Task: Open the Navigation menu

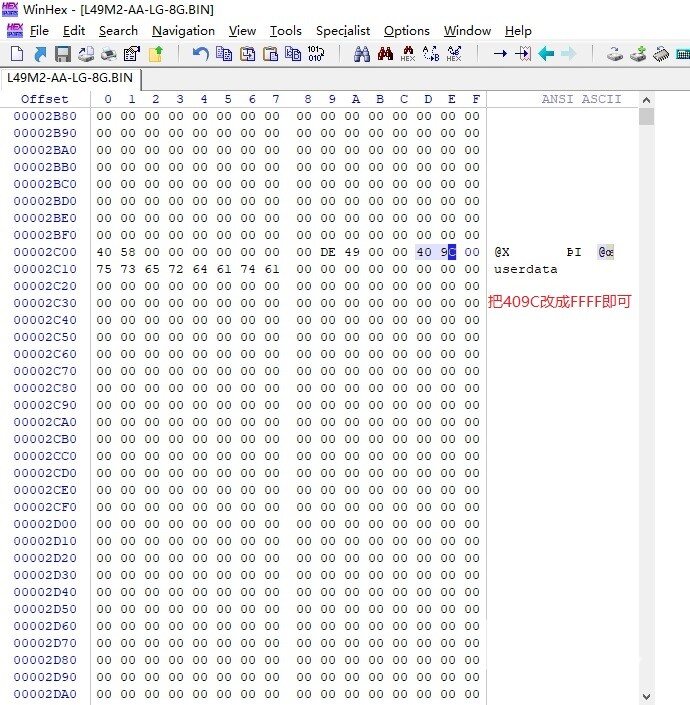Action: tap(183, 31)
